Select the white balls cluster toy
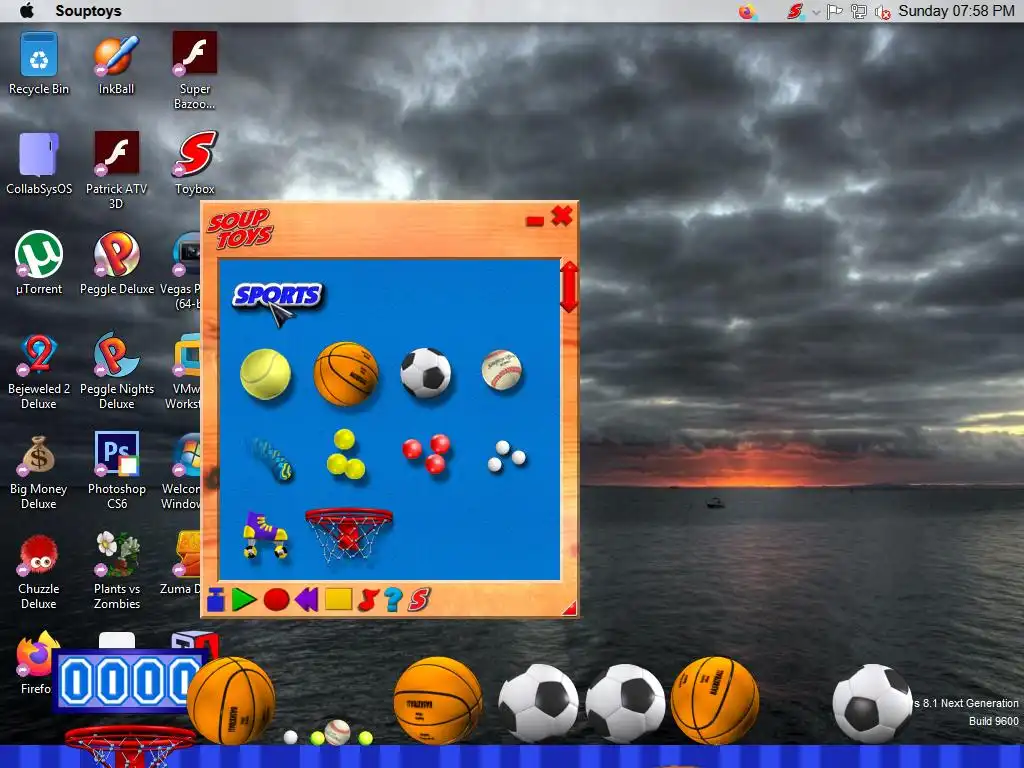 pyautogui.click(x=507, y=456)
